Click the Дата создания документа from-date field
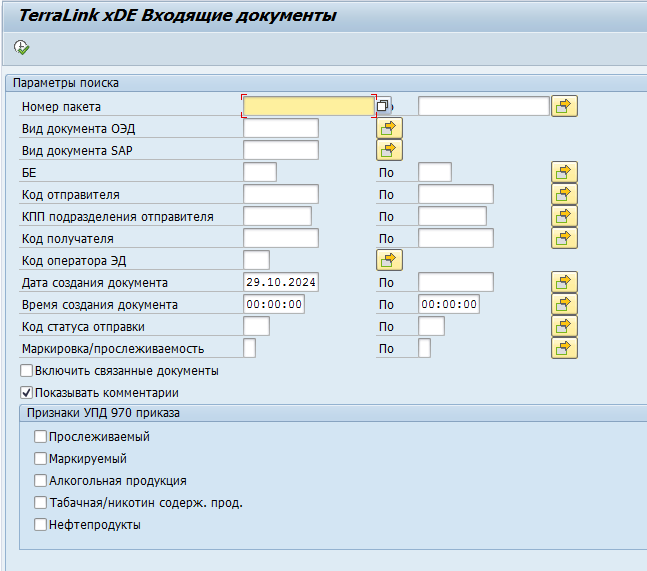 click(x=280, y=283)
